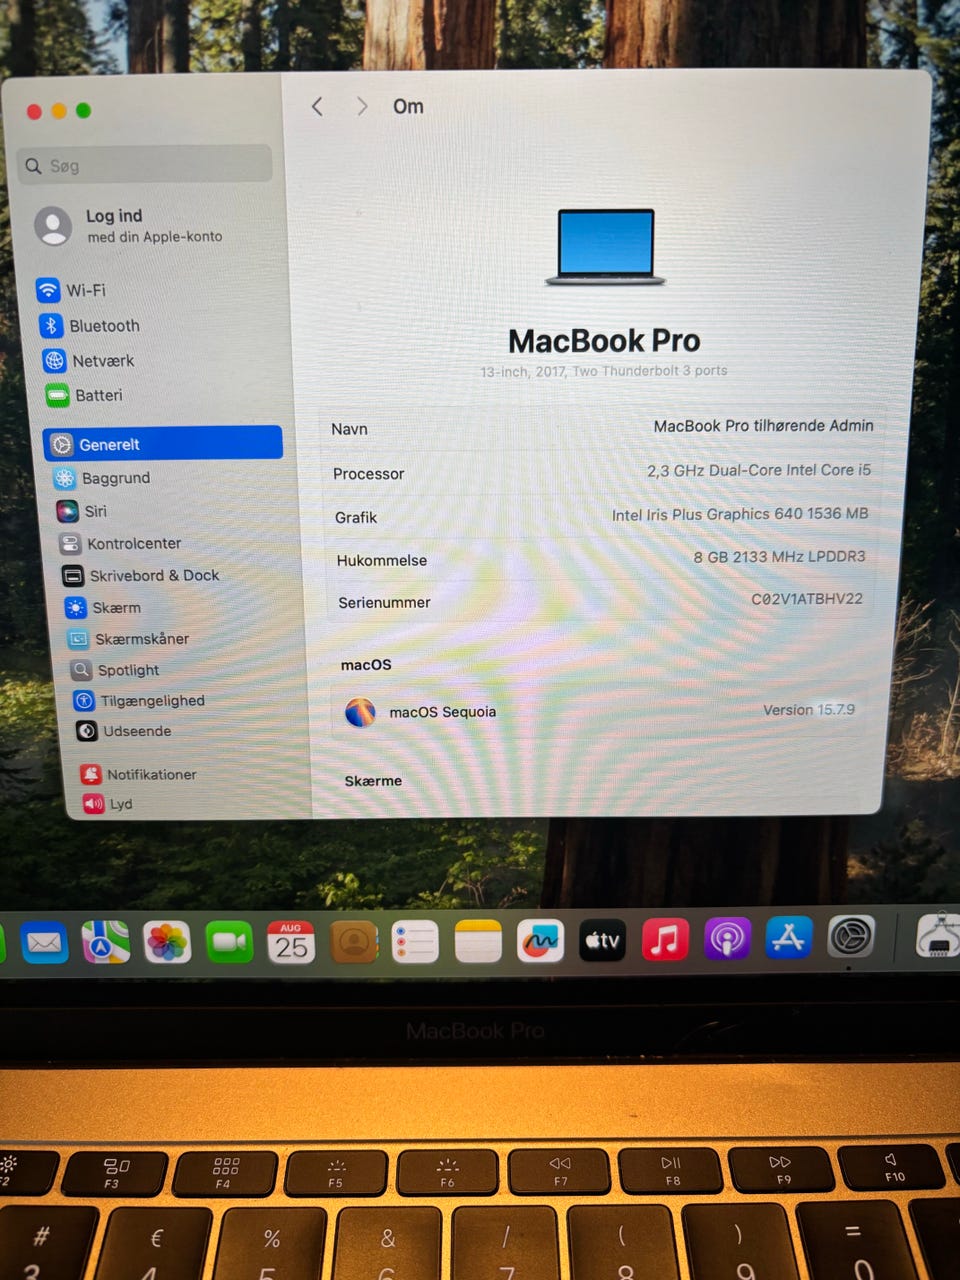Open Lyd sound settings icon

coord(94,803)
